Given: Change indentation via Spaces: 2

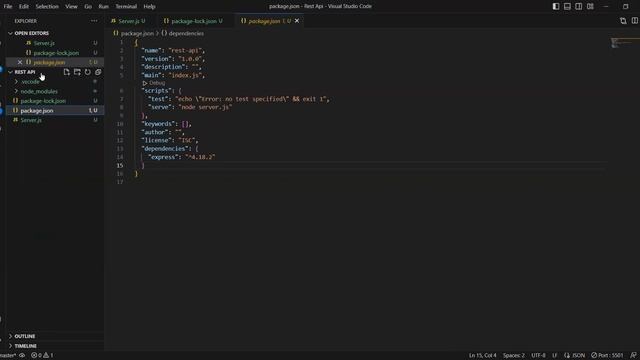Looking at the screenshot, I should [x=513, y=356].
